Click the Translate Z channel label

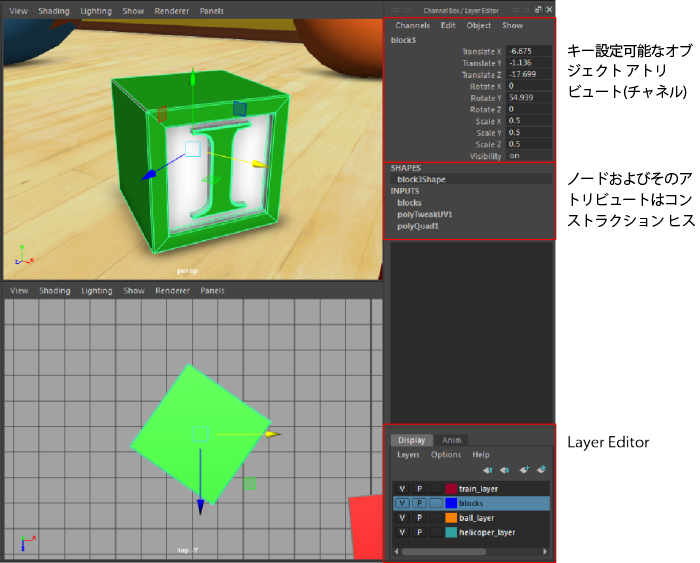482,75
